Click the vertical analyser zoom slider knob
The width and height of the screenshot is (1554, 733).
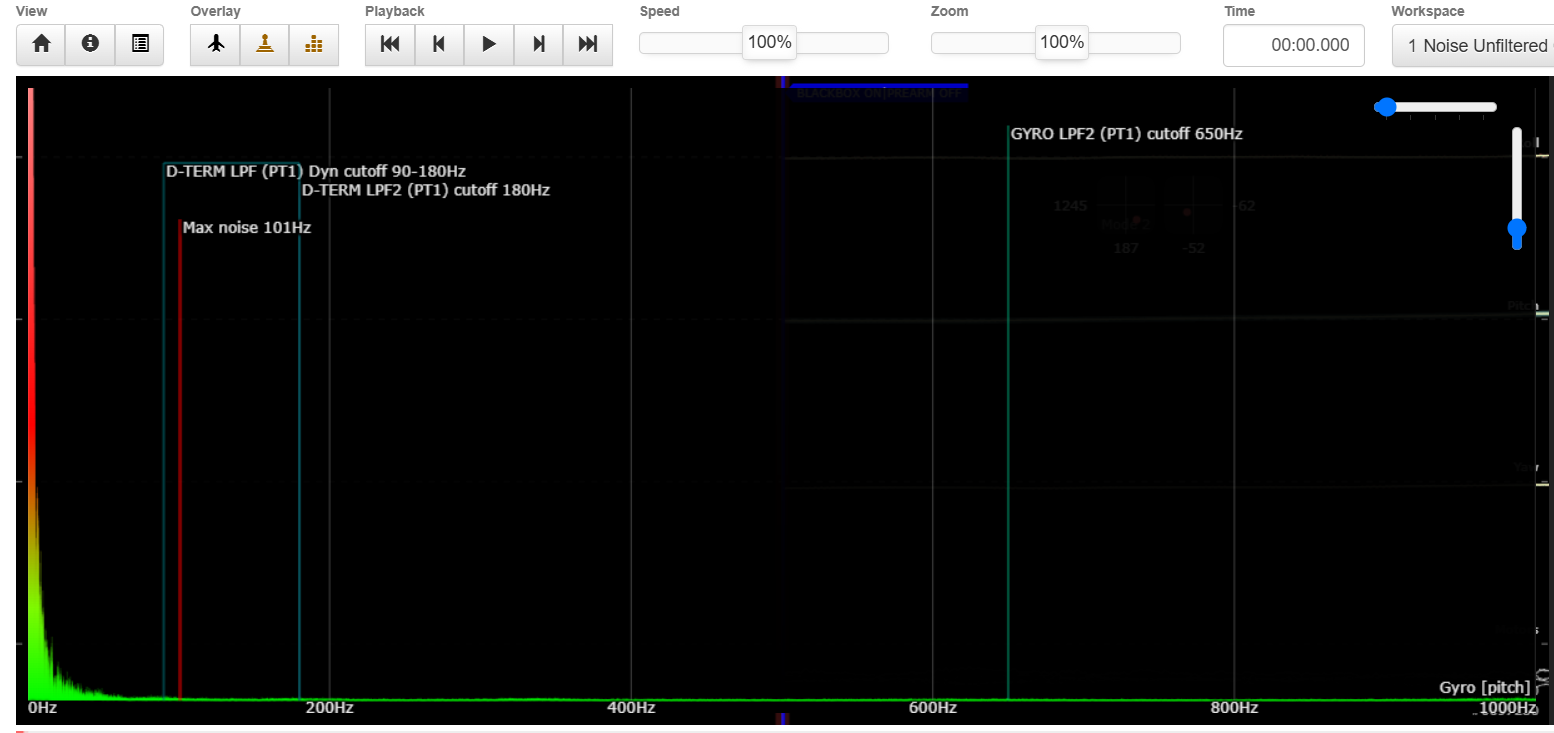(x=1517, y=229)
